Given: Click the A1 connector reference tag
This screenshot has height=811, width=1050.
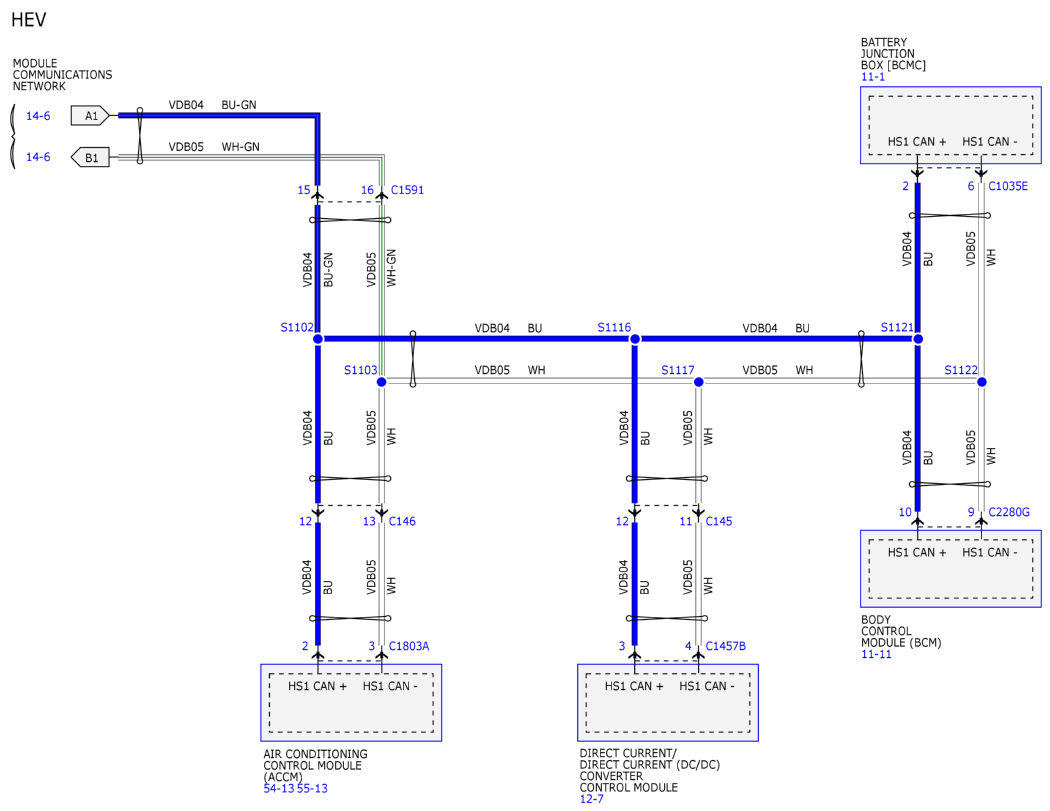Looking at the screenshot, I should pyautogui.click(x=90, y=116).
